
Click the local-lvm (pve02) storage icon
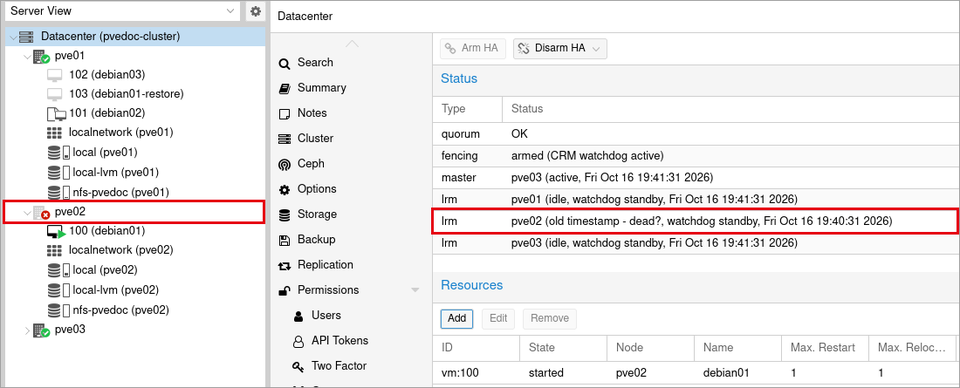[58, 290]
